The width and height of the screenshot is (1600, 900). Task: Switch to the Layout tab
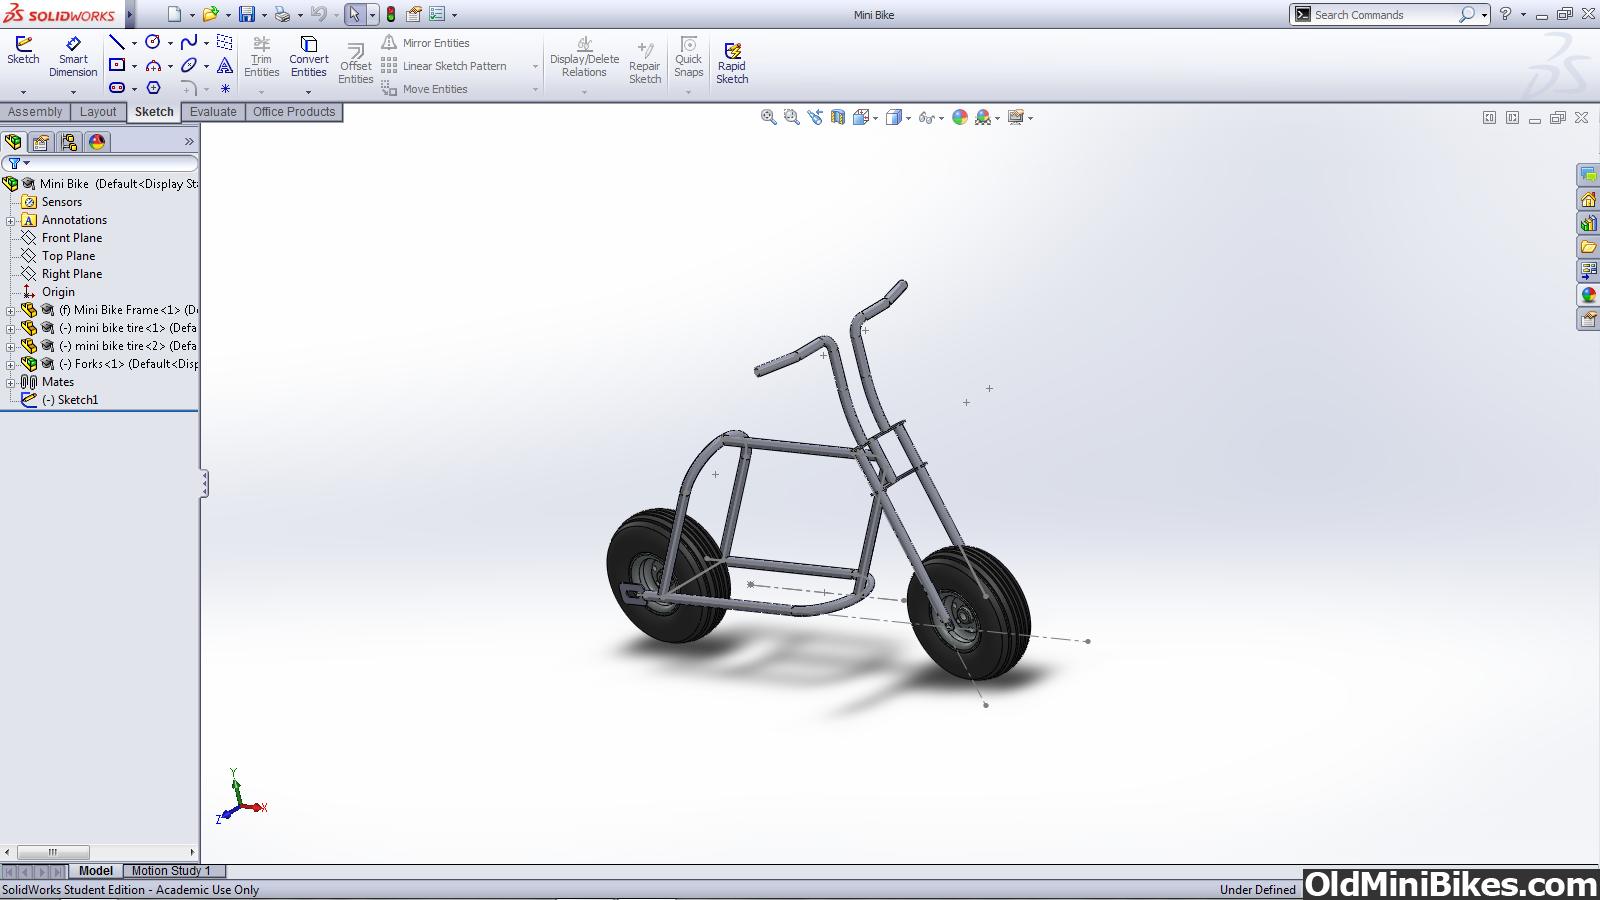(x=98, y=112)
